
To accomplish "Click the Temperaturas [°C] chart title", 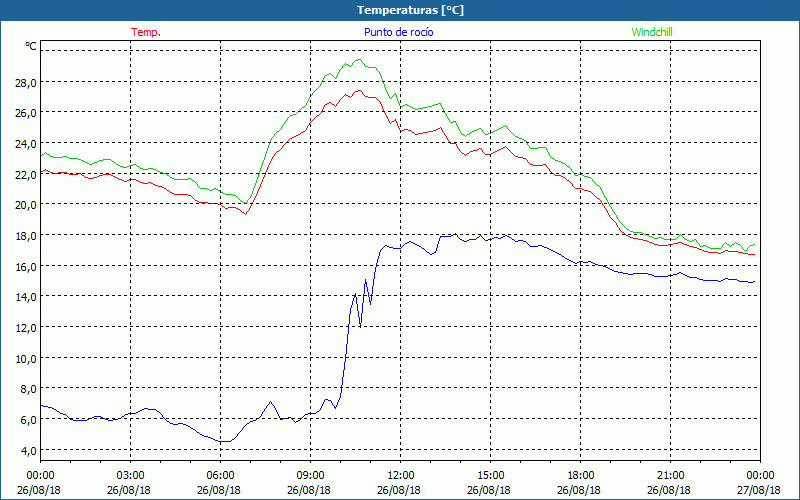I will [410, 10].
